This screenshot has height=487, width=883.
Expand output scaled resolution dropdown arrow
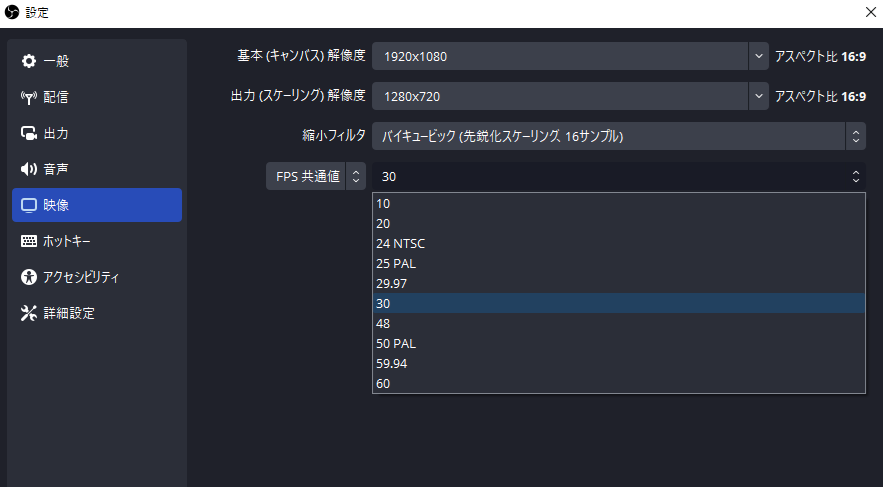[759, 96]
